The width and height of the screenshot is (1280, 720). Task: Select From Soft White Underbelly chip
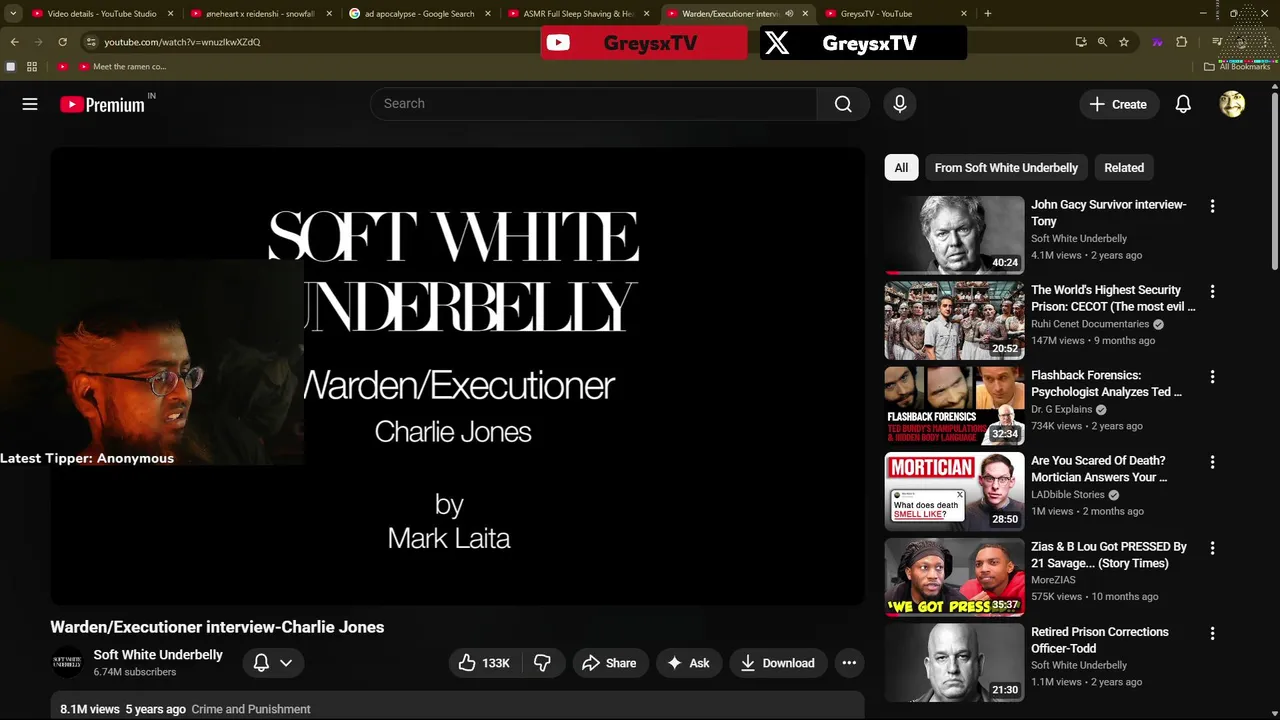[x=1006, y=168]
